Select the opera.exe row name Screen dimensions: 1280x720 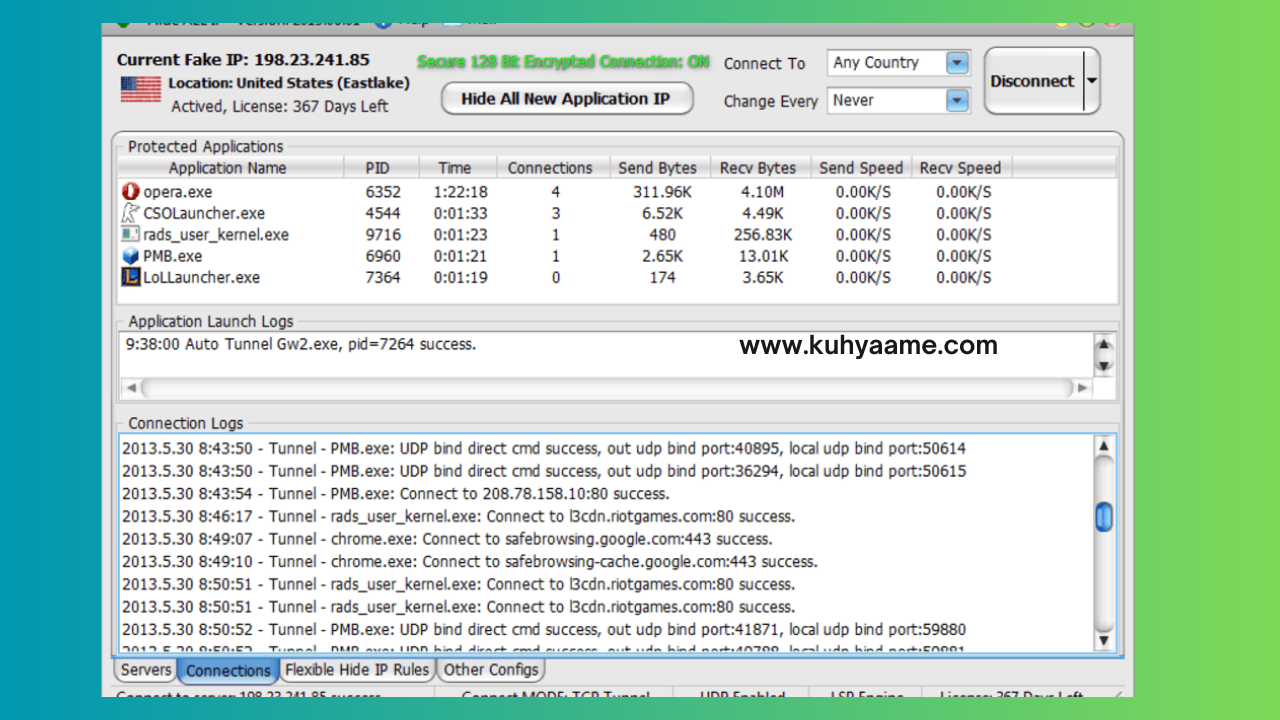178,192
